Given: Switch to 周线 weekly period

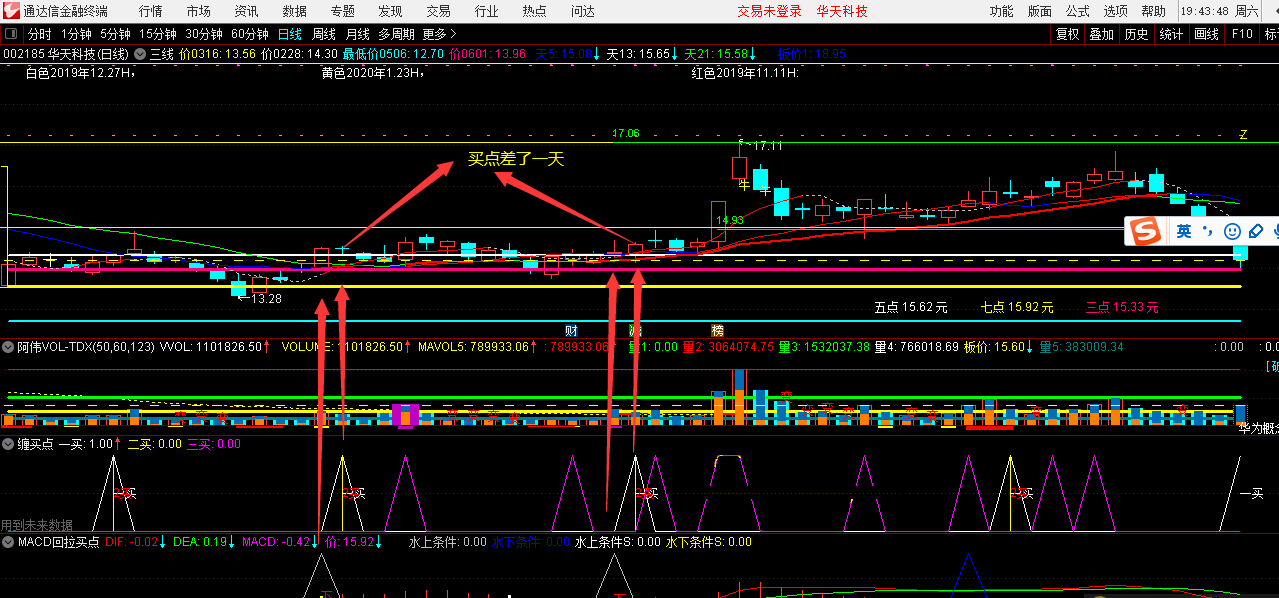Looking at the screenshot, I should [324, 34].
